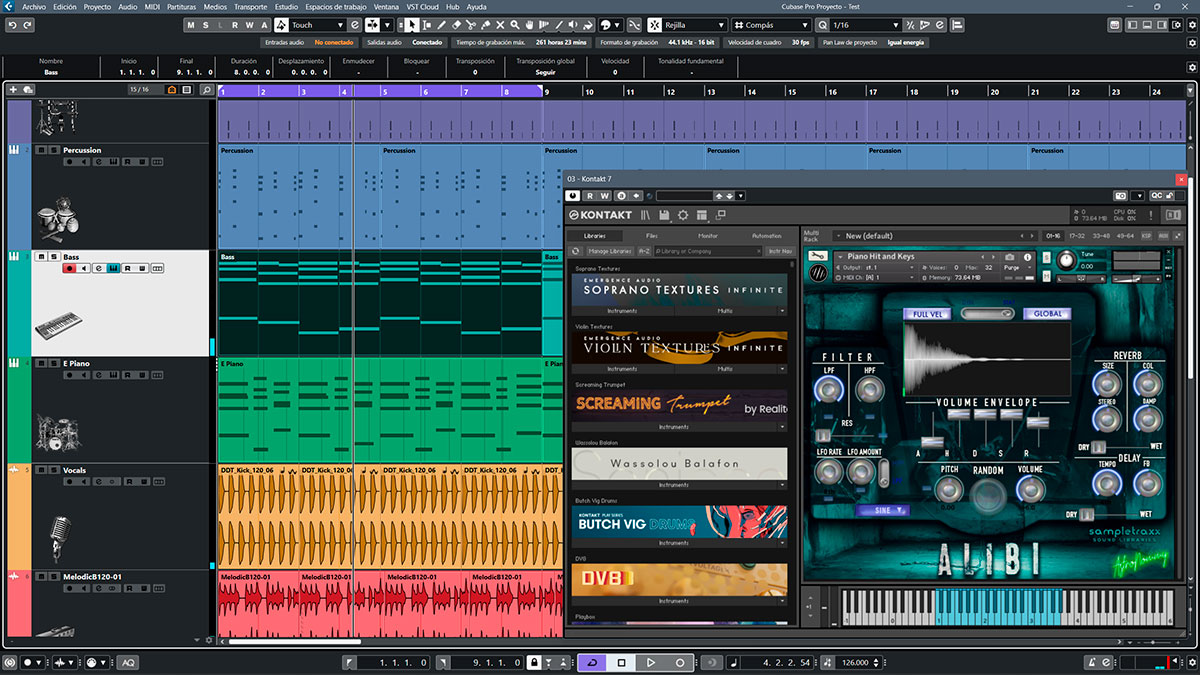
Task: Toggle global Mute (M) in toolbar
Action: click(x=192, y=25)
